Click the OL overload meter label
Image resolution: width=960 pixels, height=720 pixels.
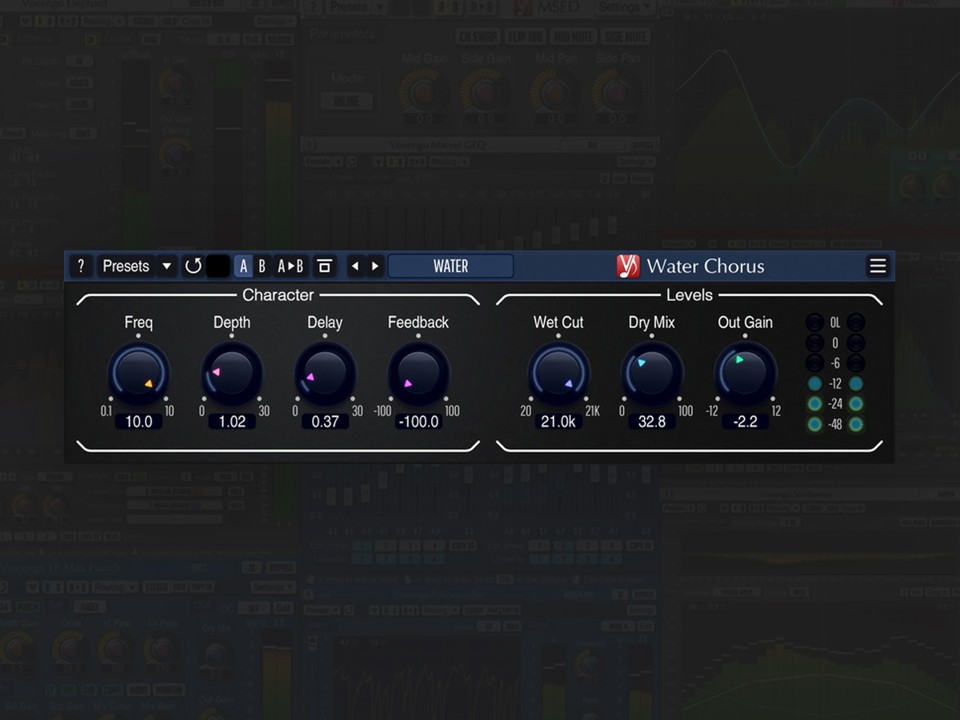pyautogui.click(x=835, y=323)
